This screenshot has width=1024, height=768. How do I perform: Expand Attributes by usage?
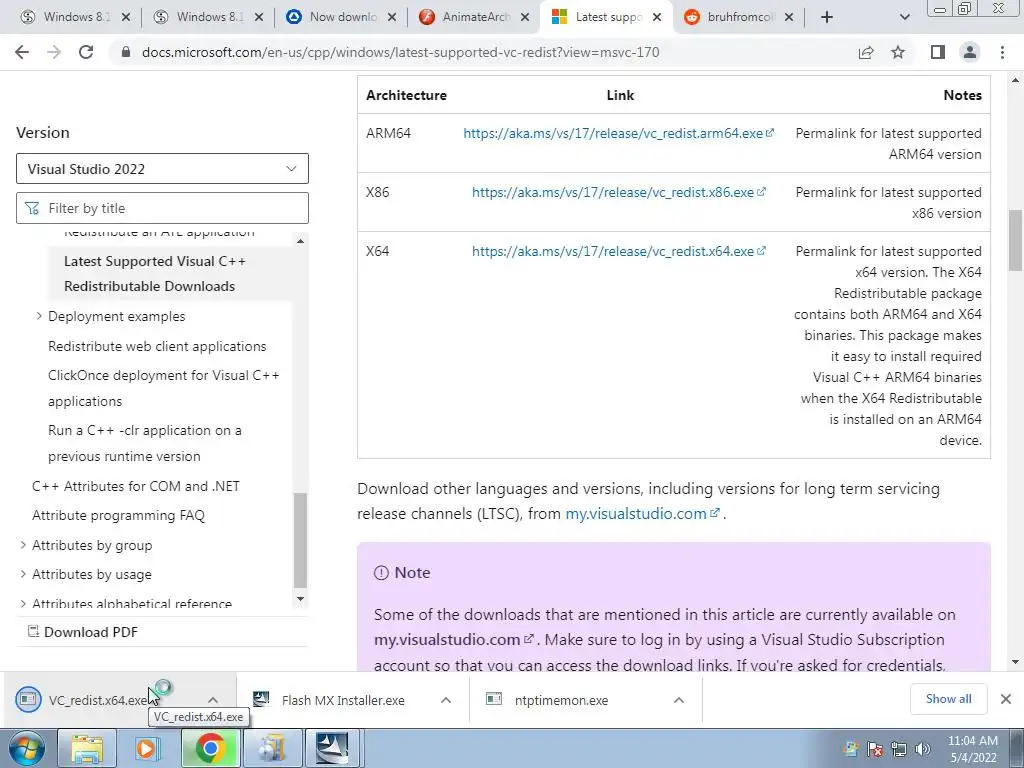click(23, 574)
